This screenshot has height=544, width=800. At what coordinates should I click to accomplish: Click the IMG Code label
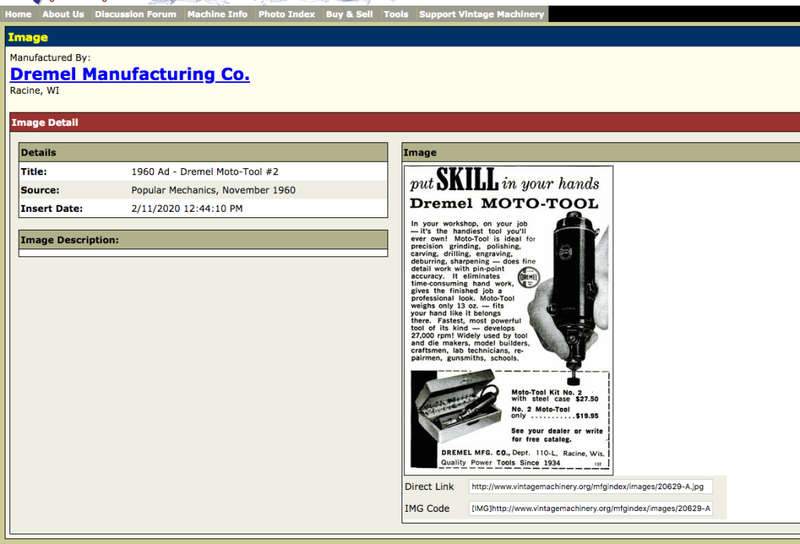tap(427, 508)
